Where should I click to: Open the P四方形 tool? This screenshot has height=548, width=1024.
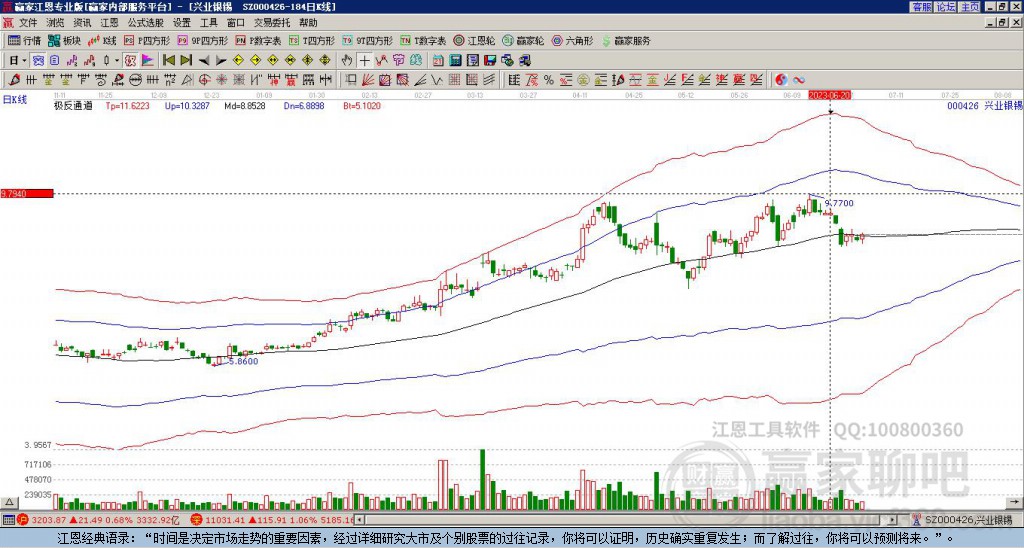pos(148,40)
